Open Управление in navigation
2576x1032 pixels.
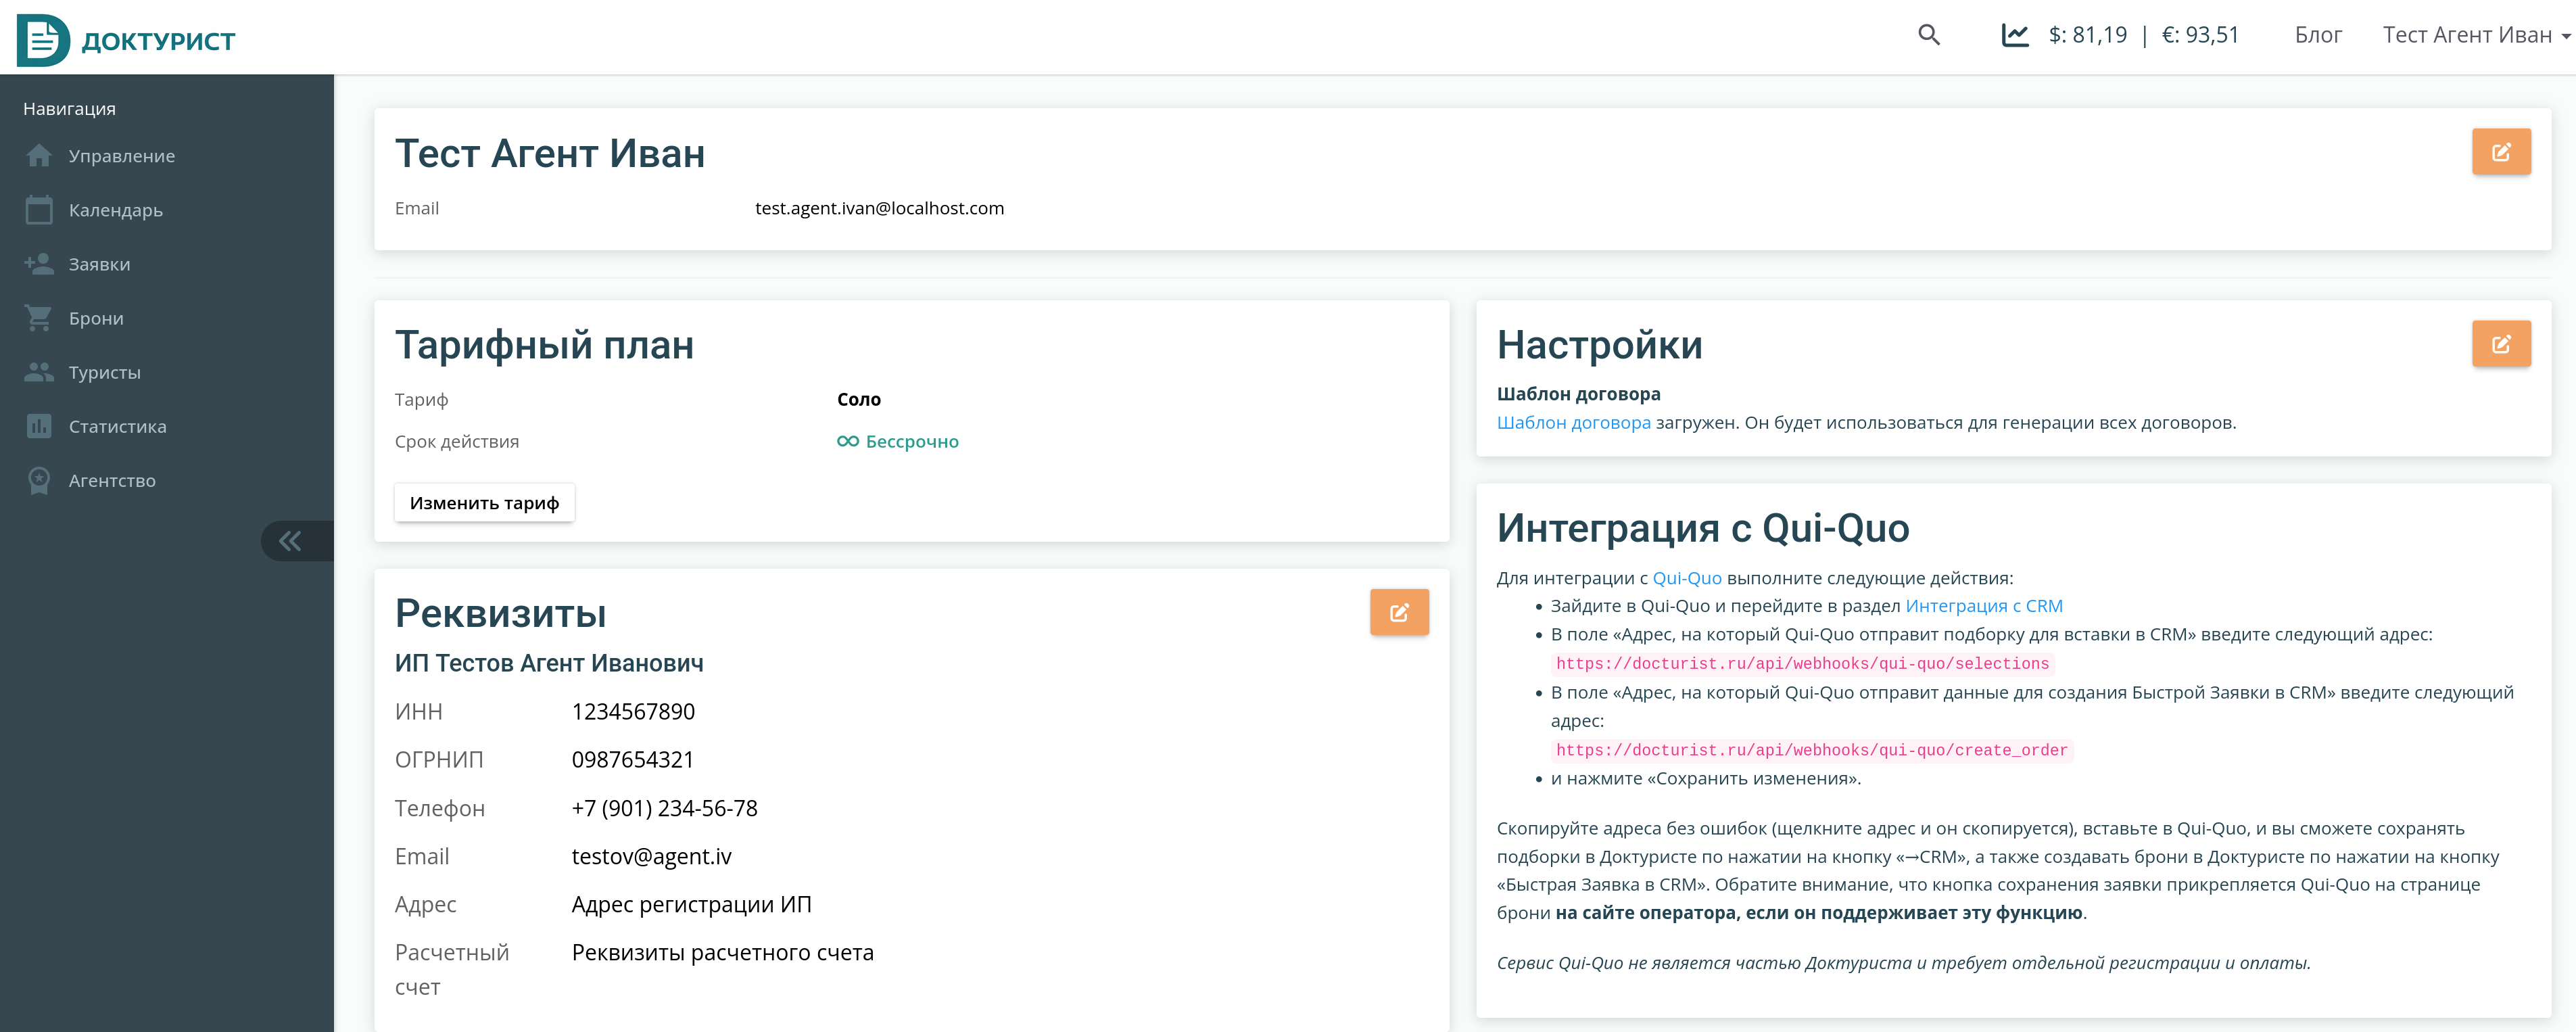tap(121, 156)
